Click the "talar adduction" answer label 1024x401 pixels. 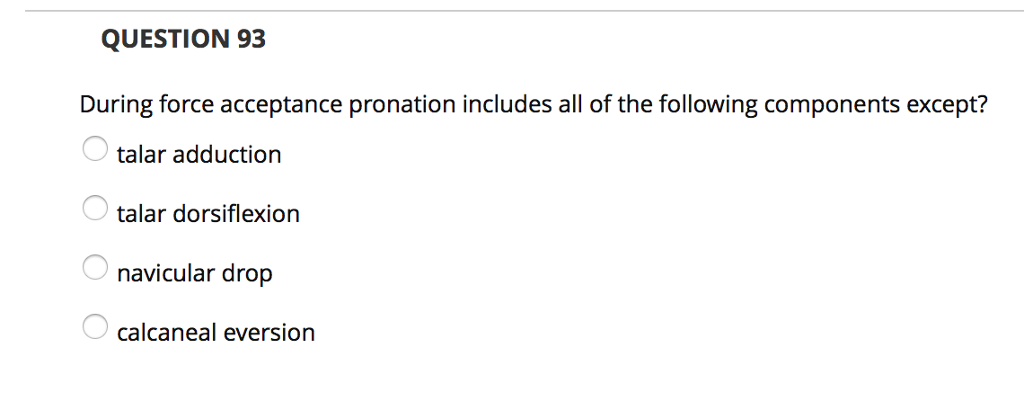click(199, 155)
